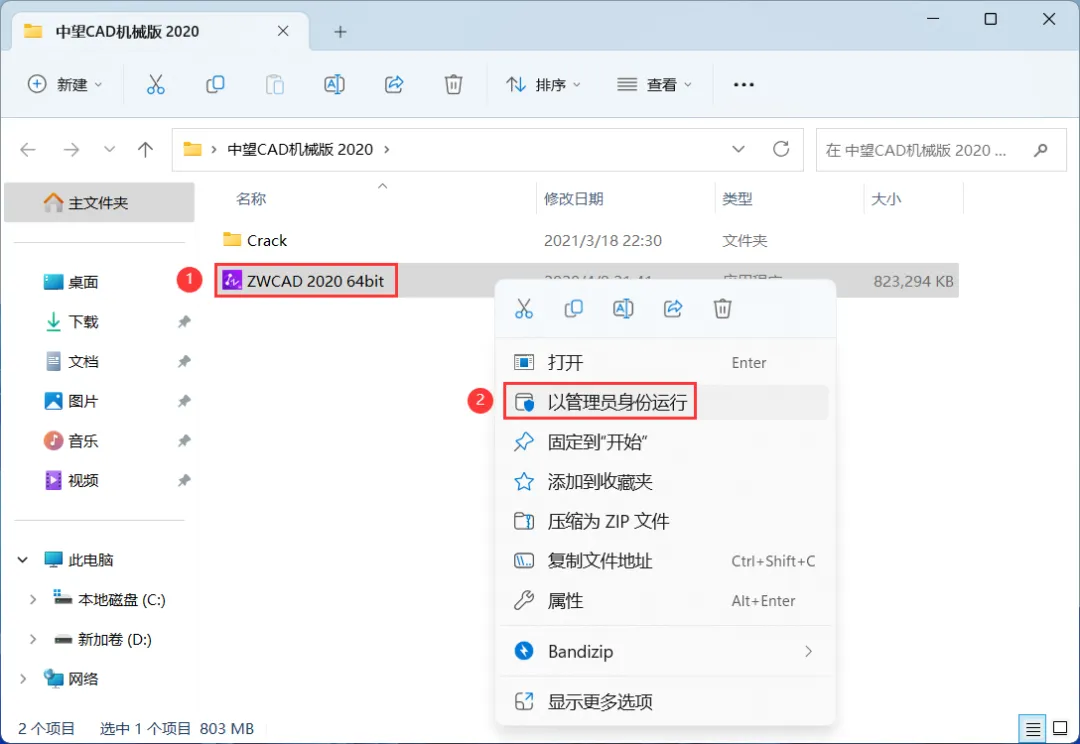The height and width of the screenshot is (744, 1080).
Task: Sort by 名称 column header
Action: pos(251,199)
